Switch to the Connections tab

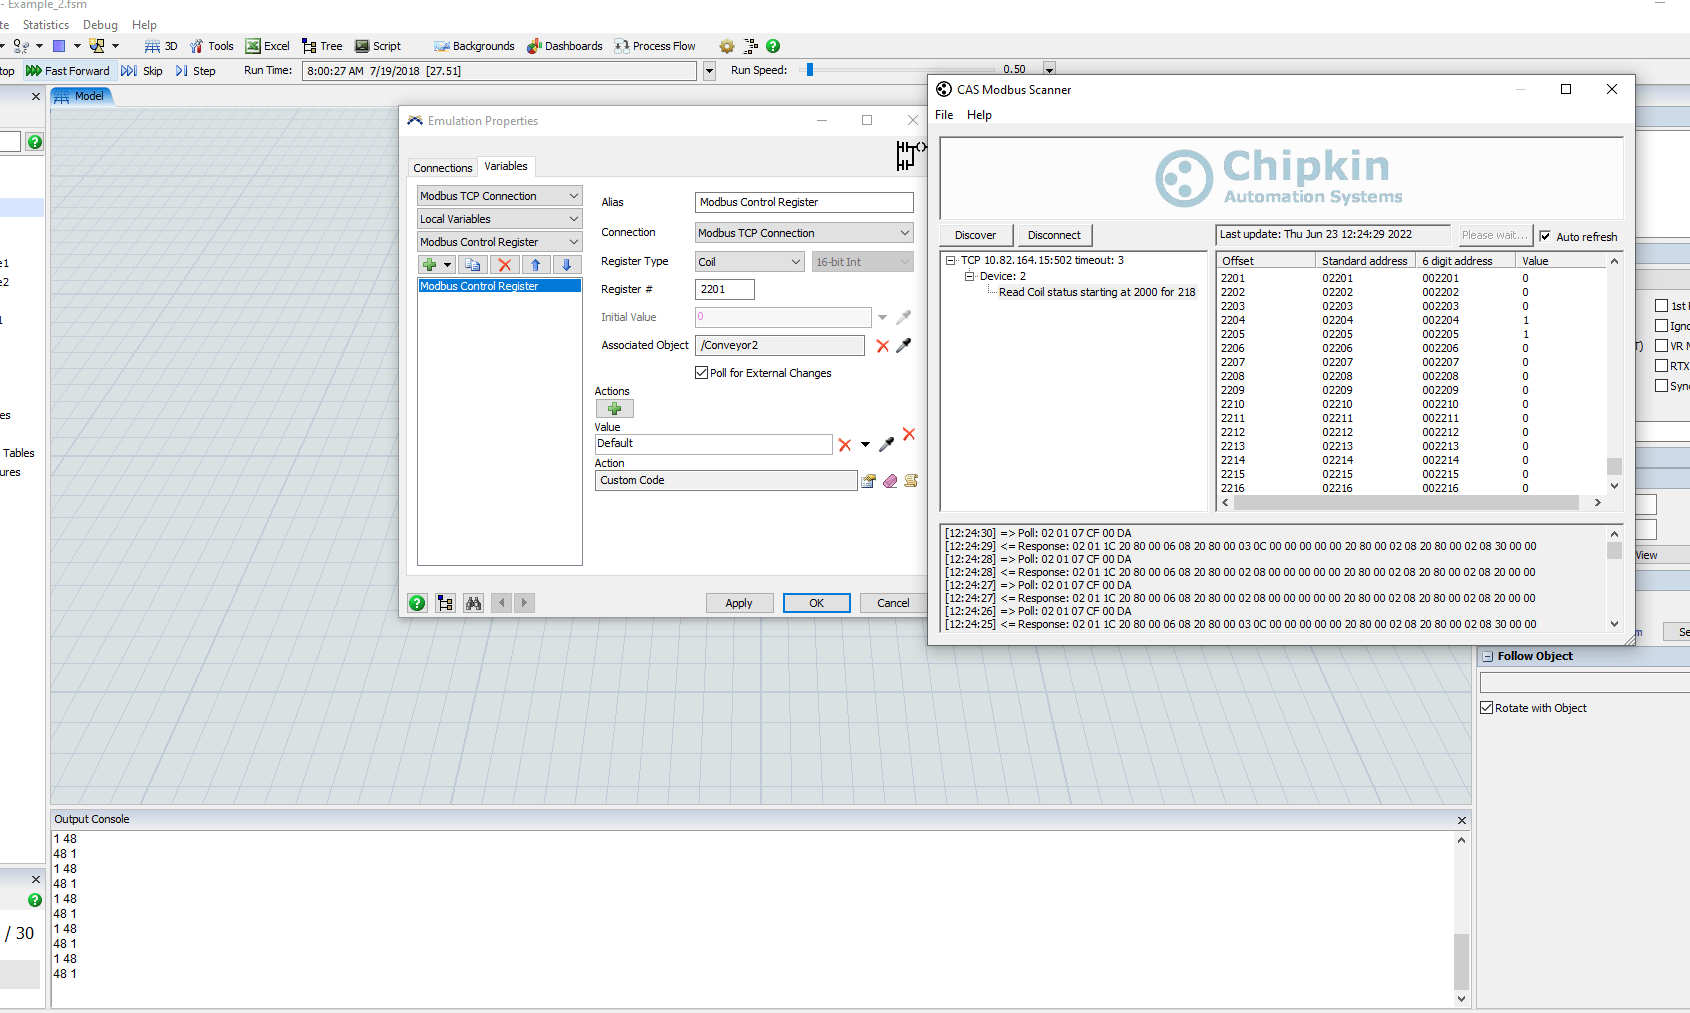tap(442, 166)
